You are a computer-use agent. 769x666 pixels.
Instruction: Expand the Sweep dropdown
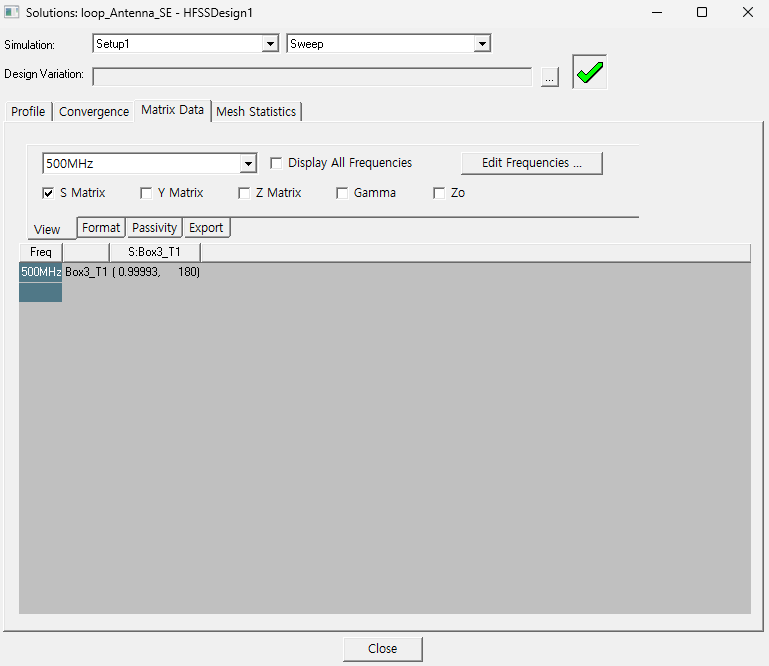tap(482, 44)
